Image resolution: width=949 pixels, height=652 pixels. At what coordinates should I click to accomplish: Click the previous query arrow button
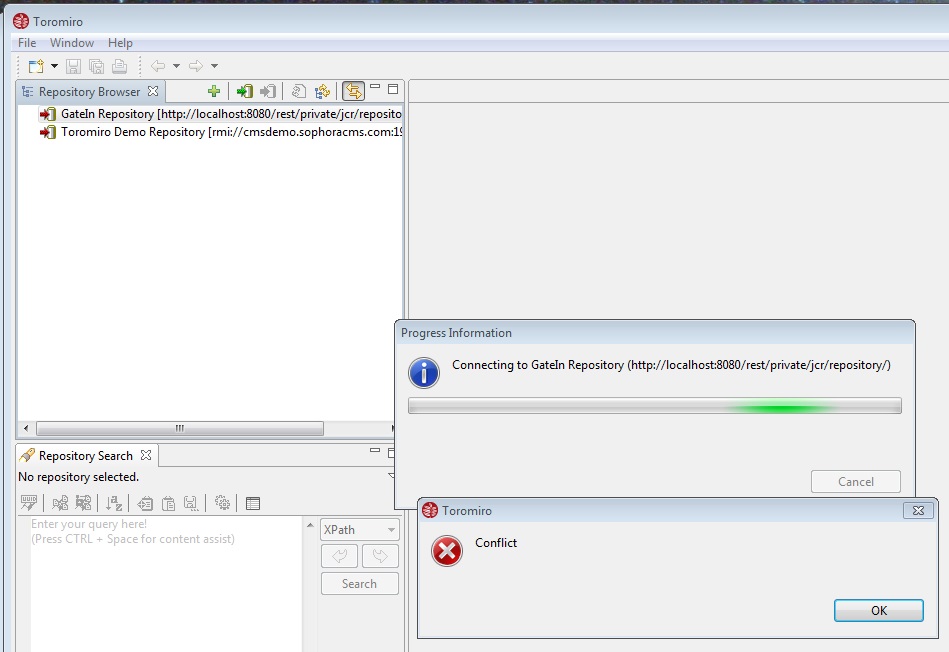click(x=340, y=556)
